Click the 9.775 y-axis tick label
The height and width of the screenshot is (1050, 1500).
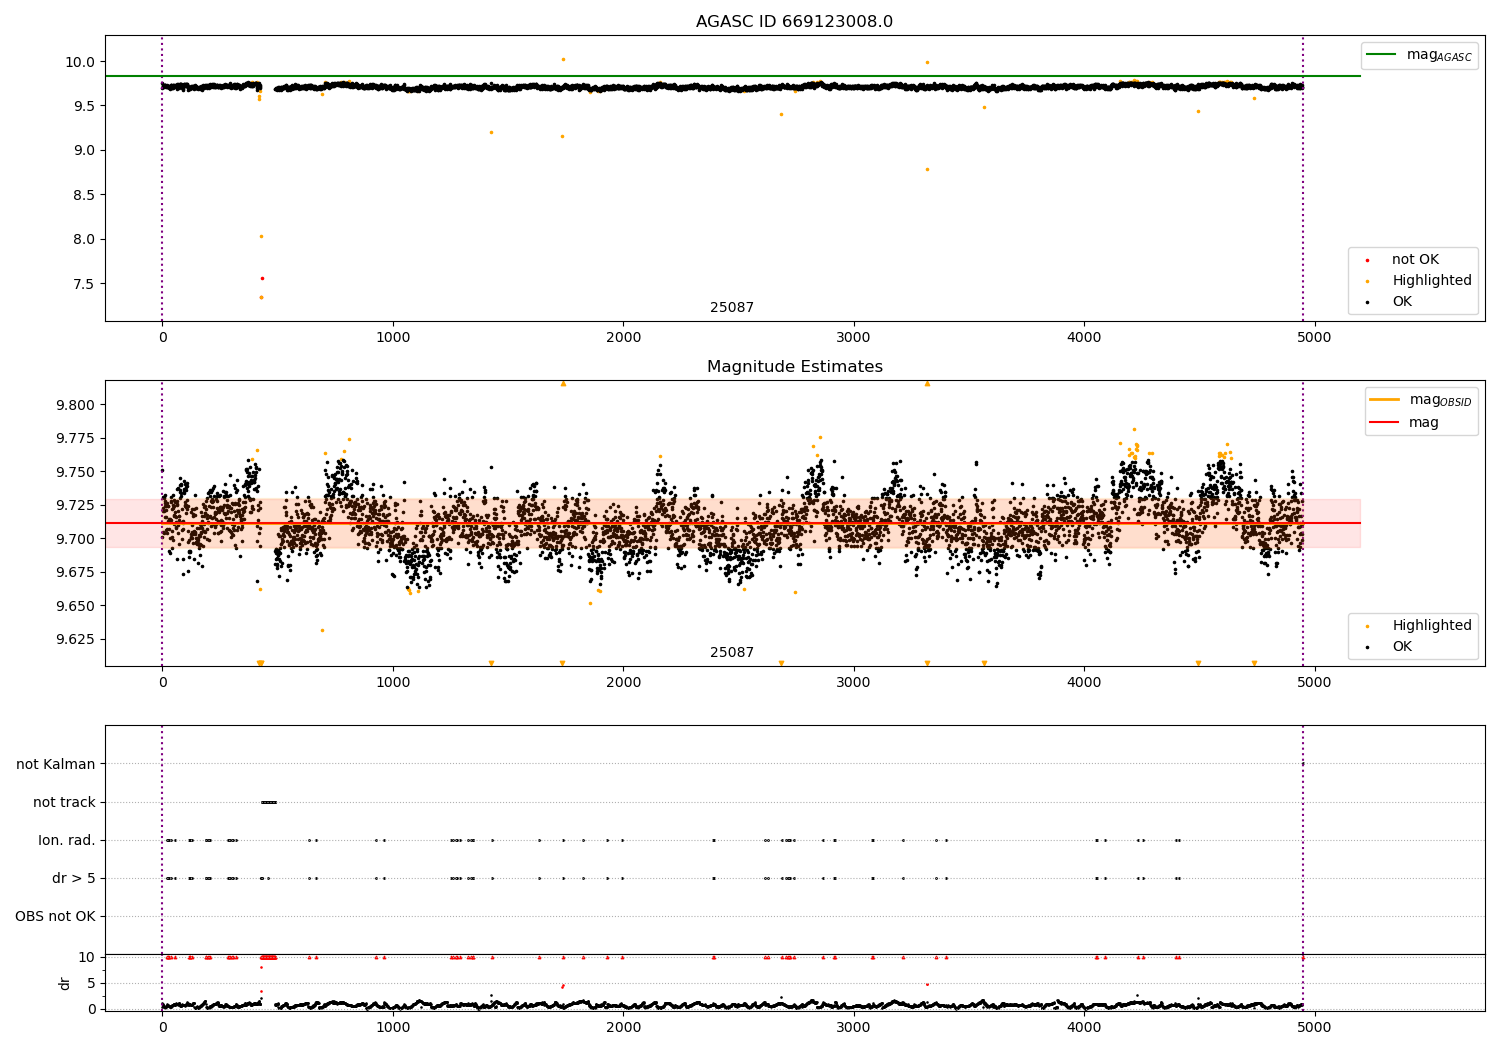click(76, 438)
